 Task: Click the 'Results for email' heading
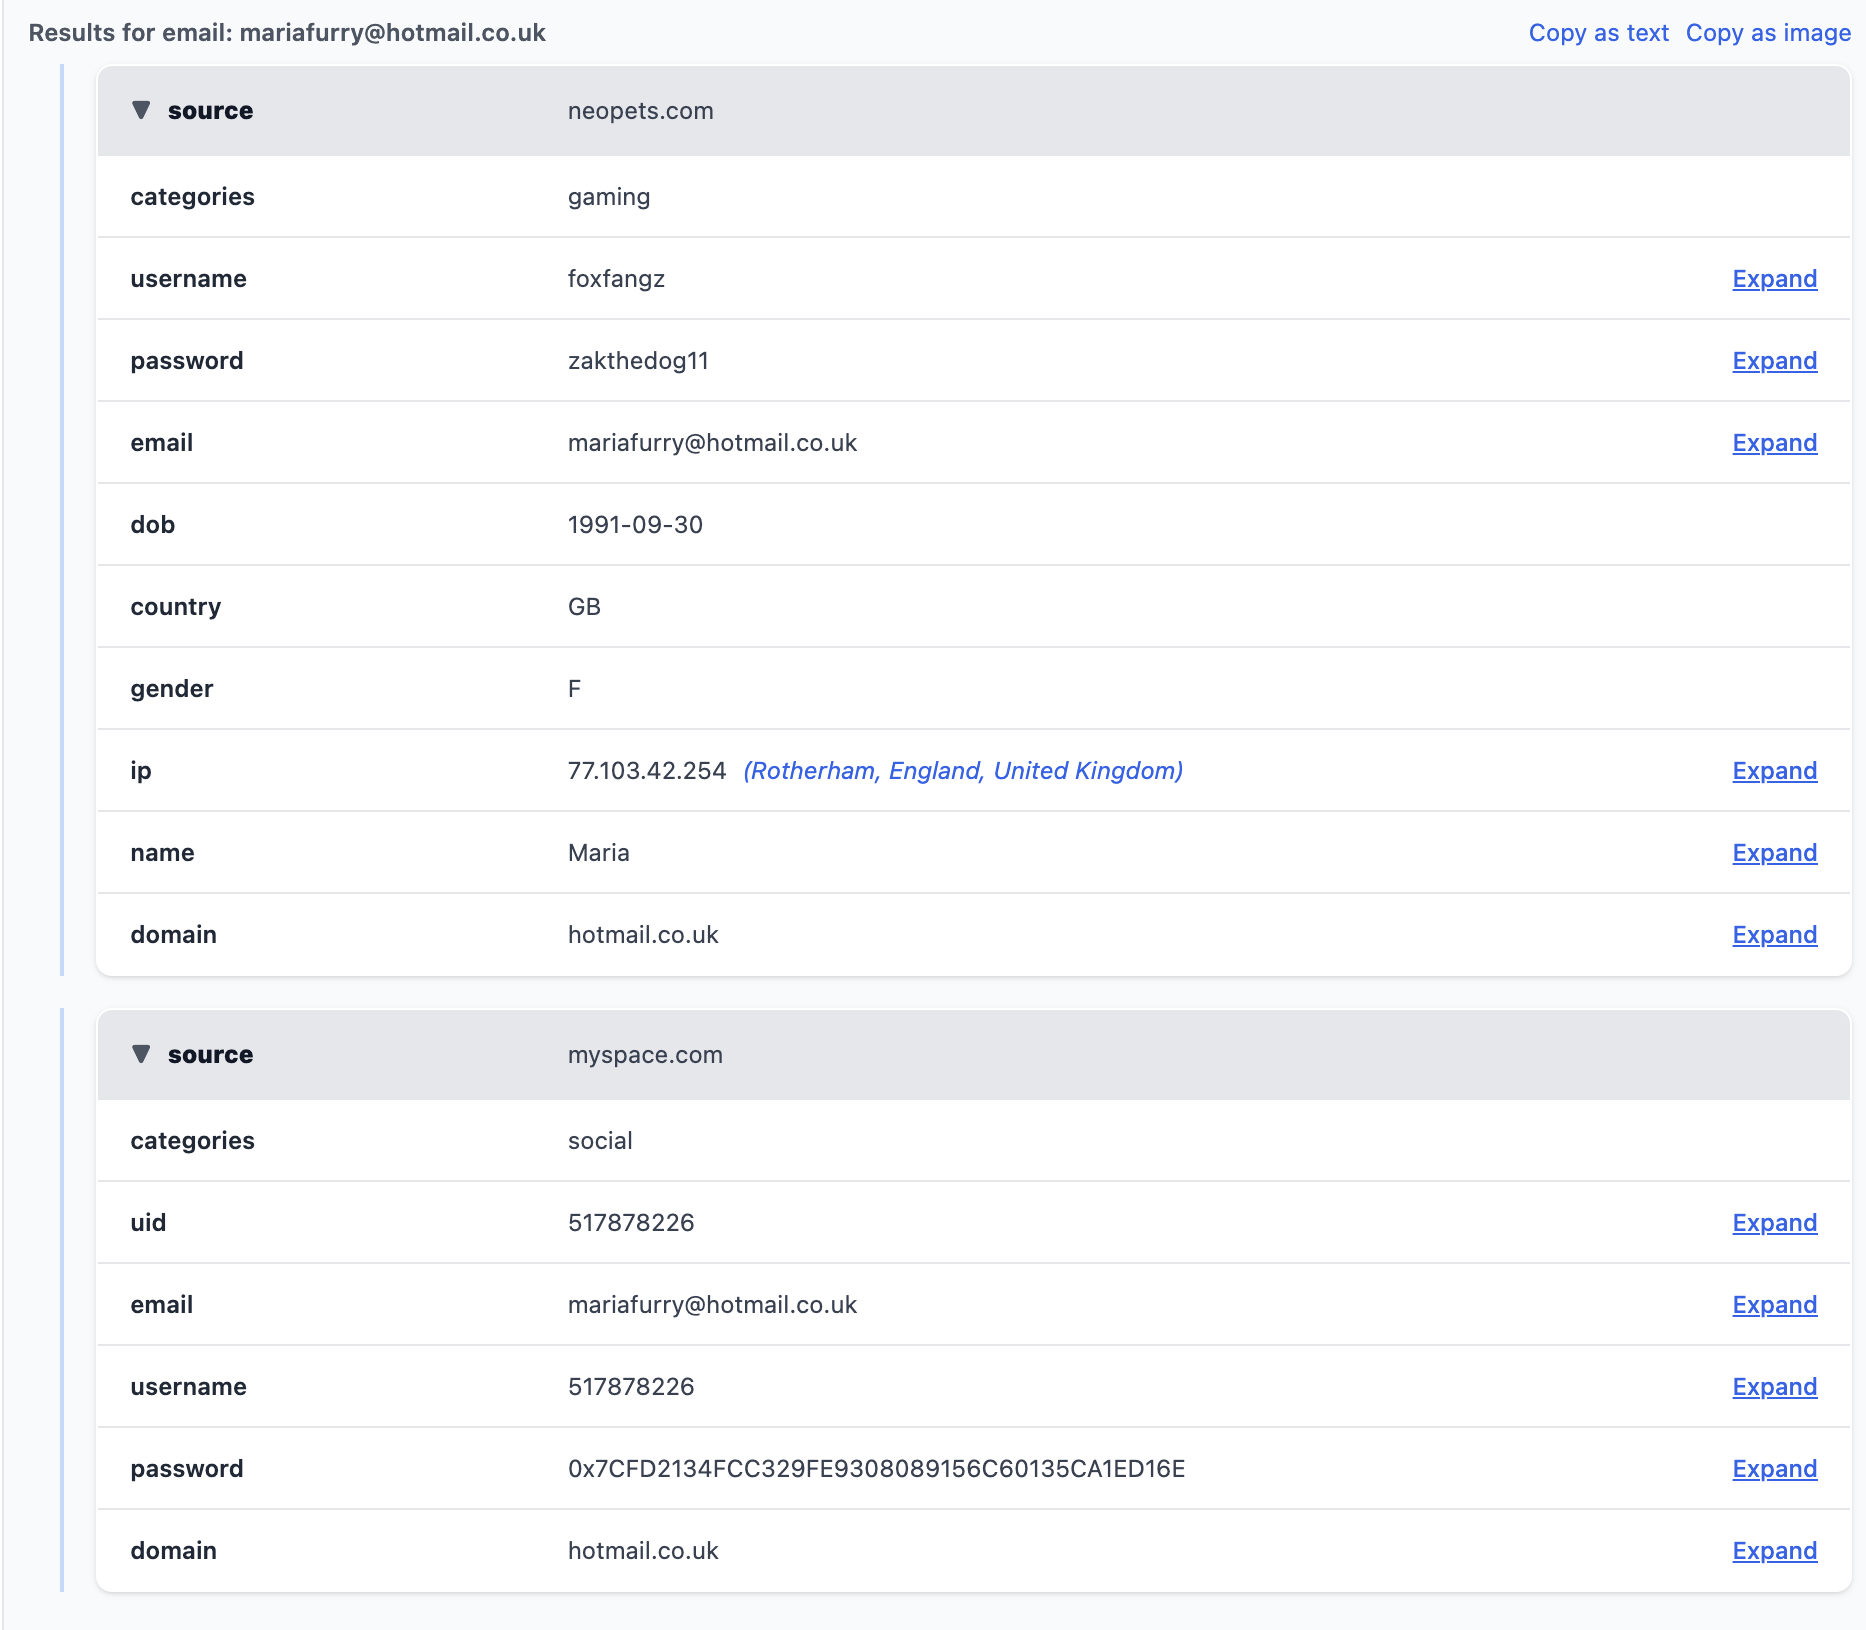(287, 33)
